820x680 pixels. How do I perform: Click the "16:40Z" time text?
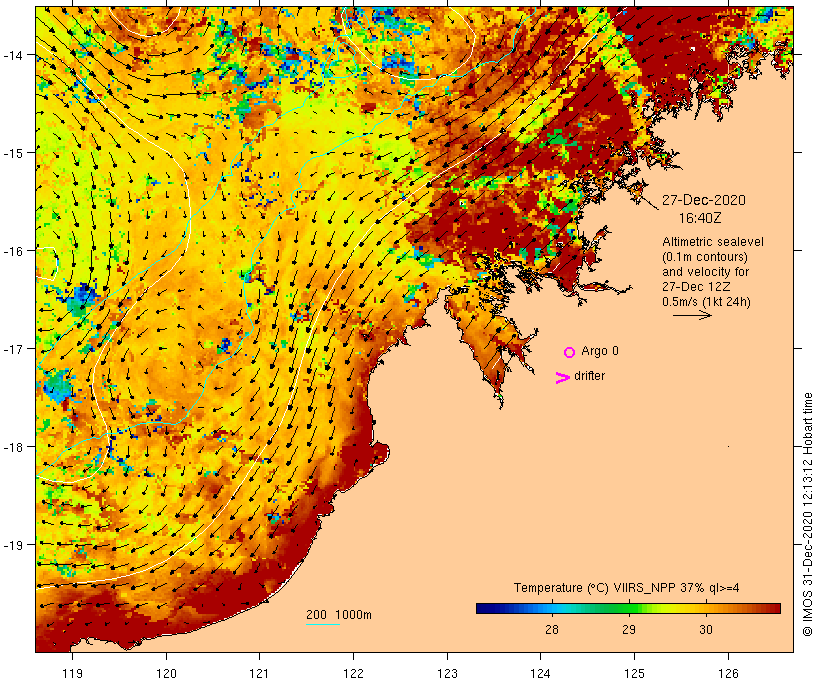coord(700,218)
